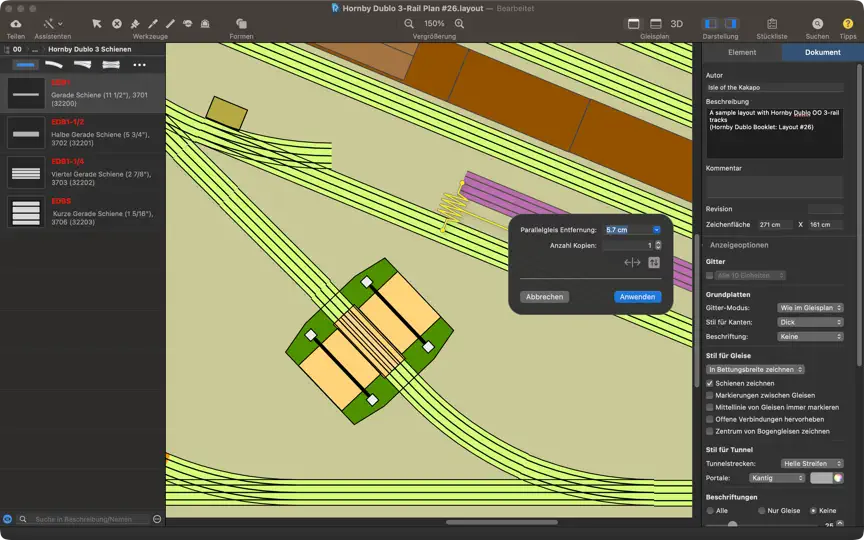Toggle the right sidebar in Darstellung

pyautogui.click(x=731, y=24)
